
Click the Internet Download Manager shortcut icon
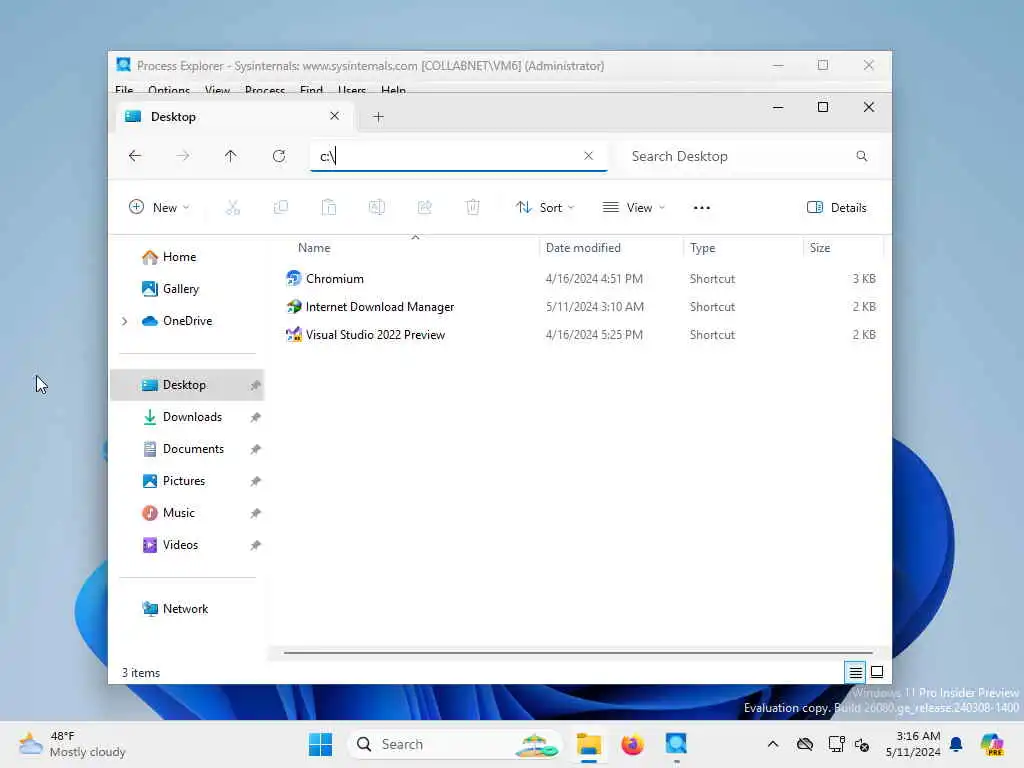294,306
